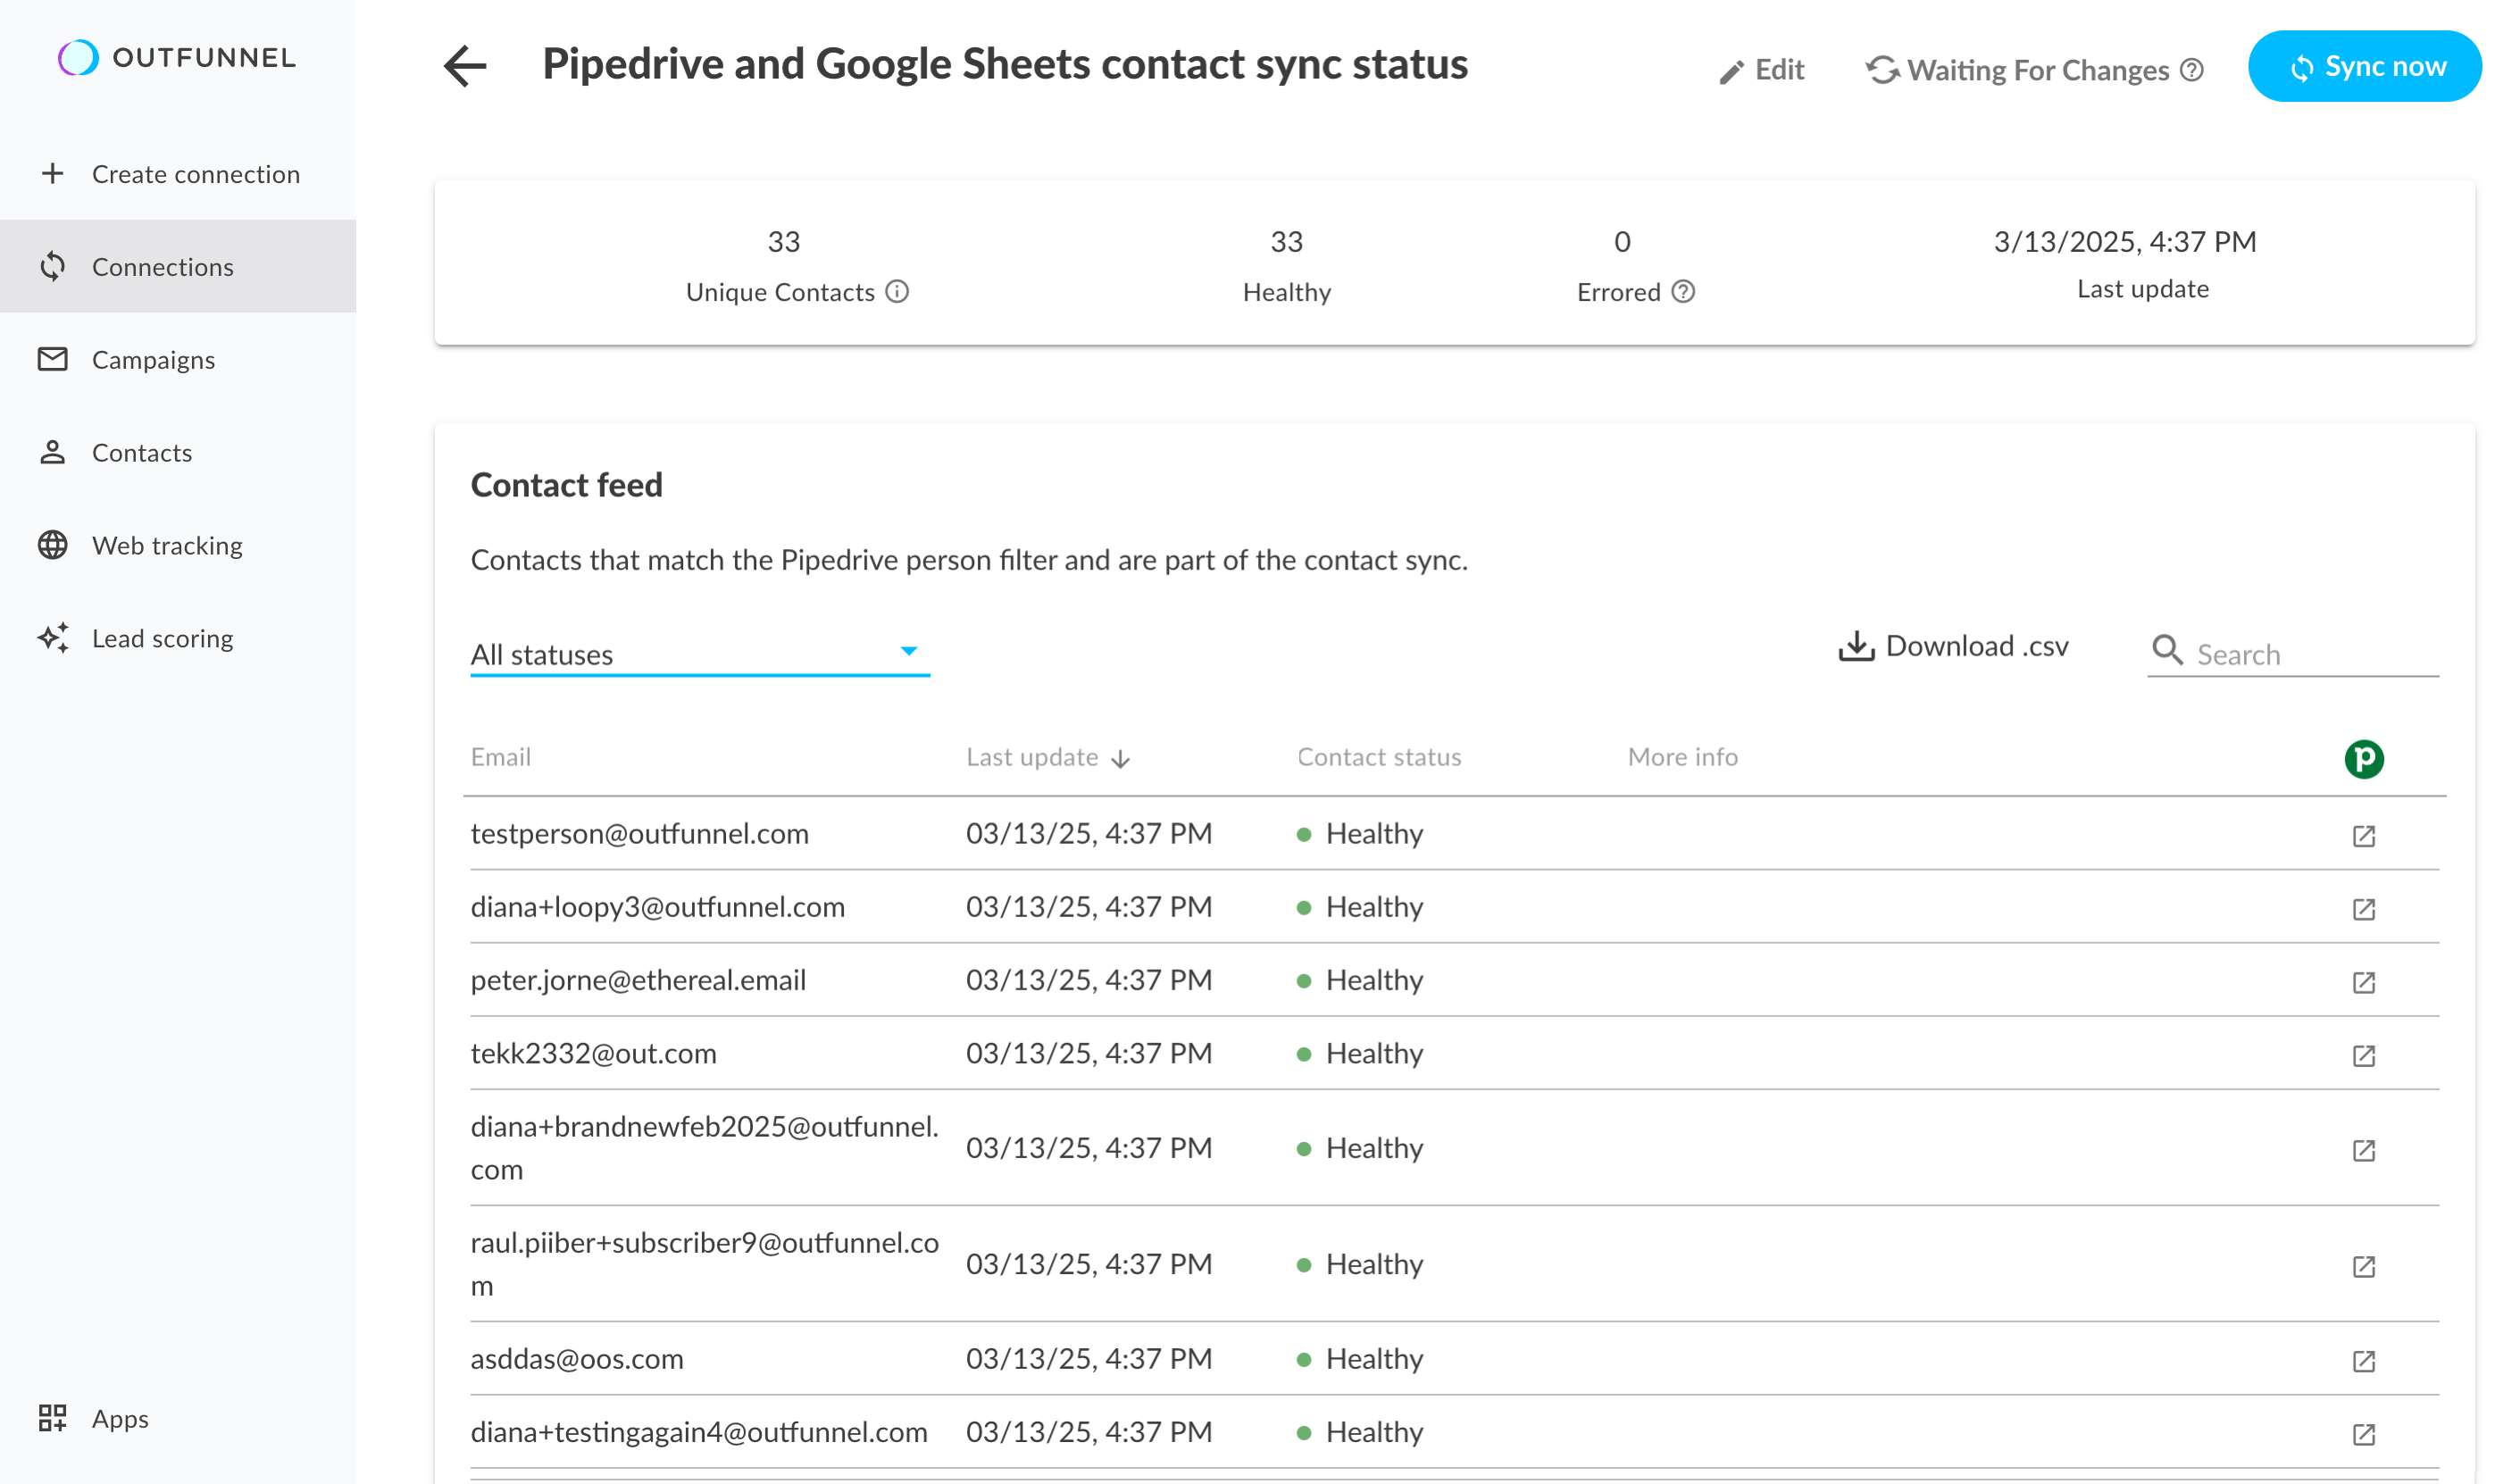Select the Web tracking globe icon

53,545
